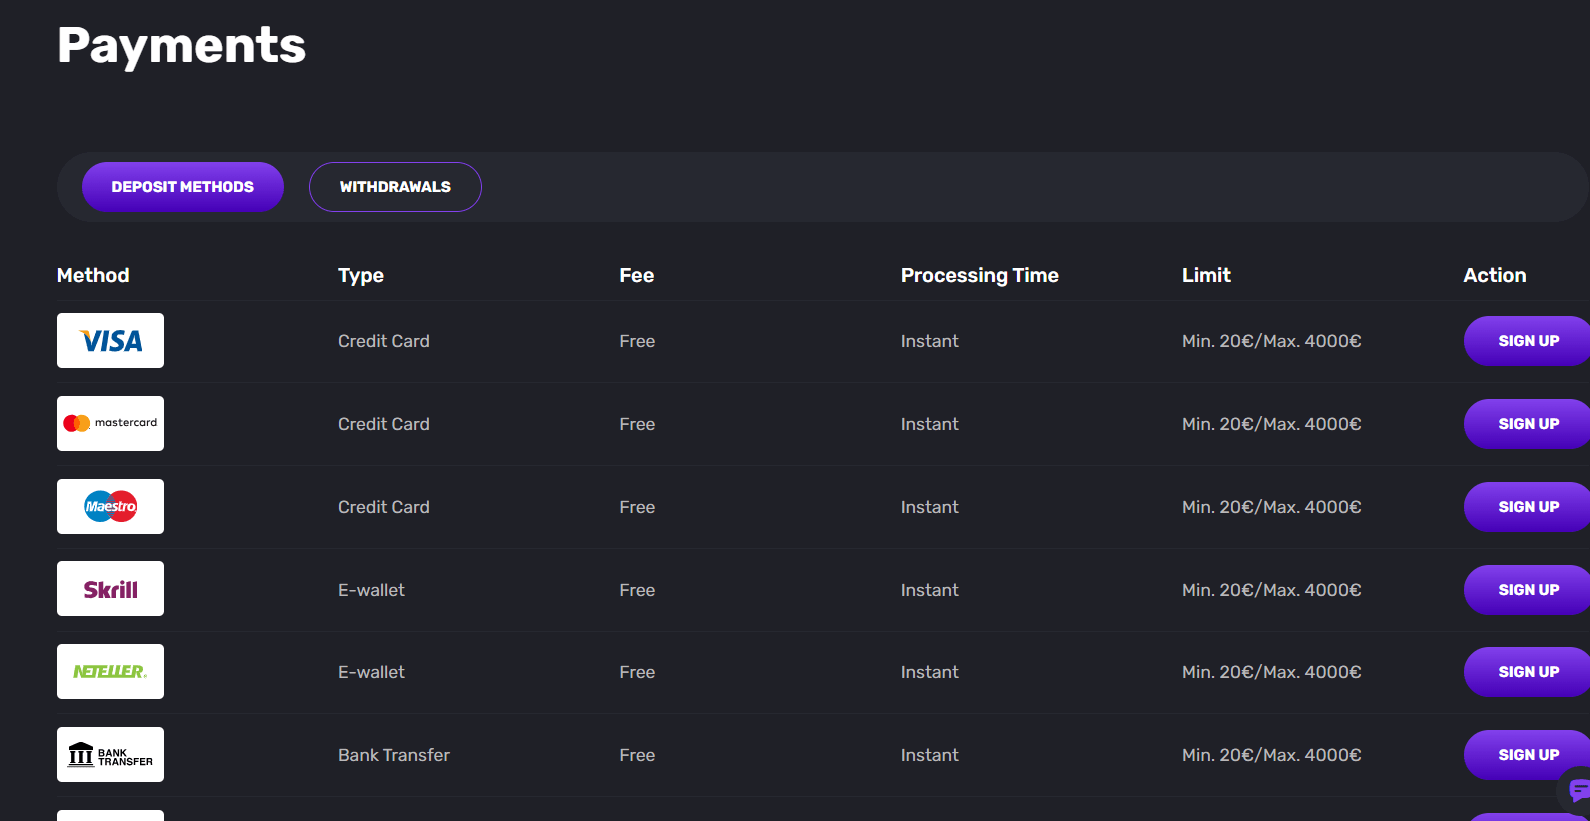Click 'Free' fee in the Mastercard row
1590x821 pixels.
point(637,424)
